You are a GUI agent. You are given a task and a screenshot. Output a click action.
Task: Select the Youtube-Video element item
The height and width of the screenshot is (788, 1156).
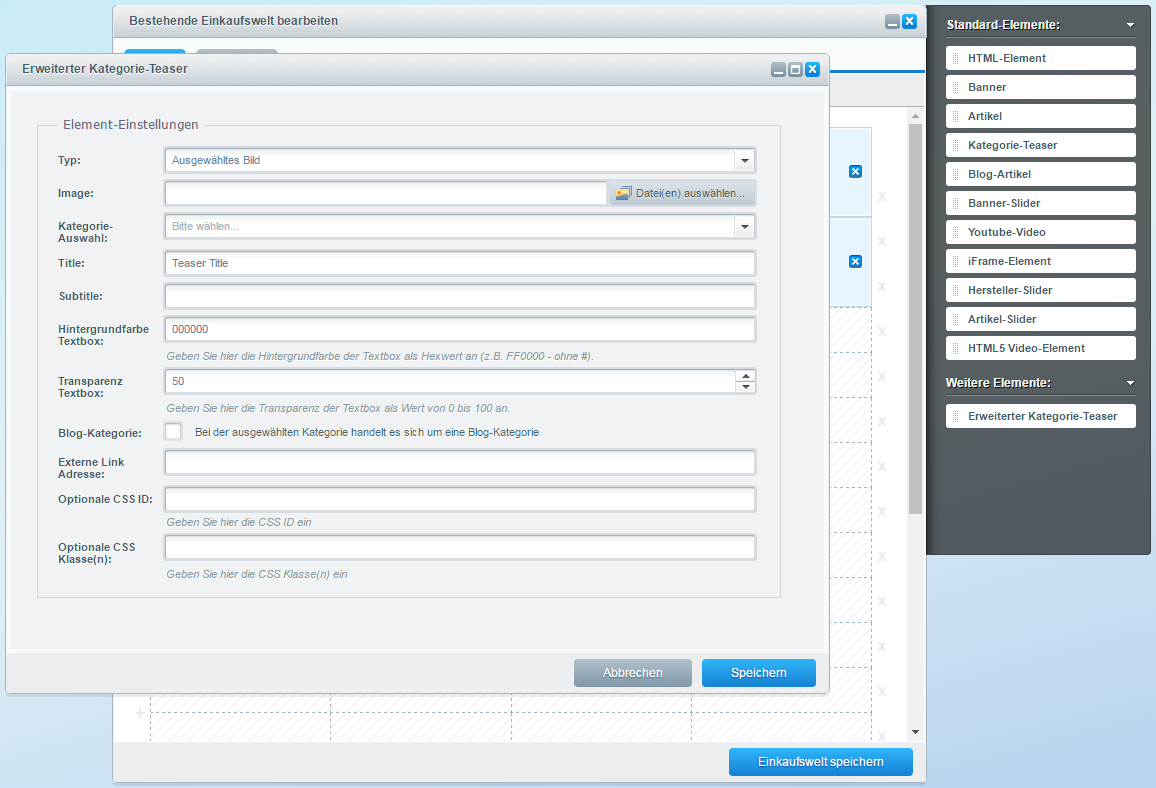click(x=1040, y=232)
